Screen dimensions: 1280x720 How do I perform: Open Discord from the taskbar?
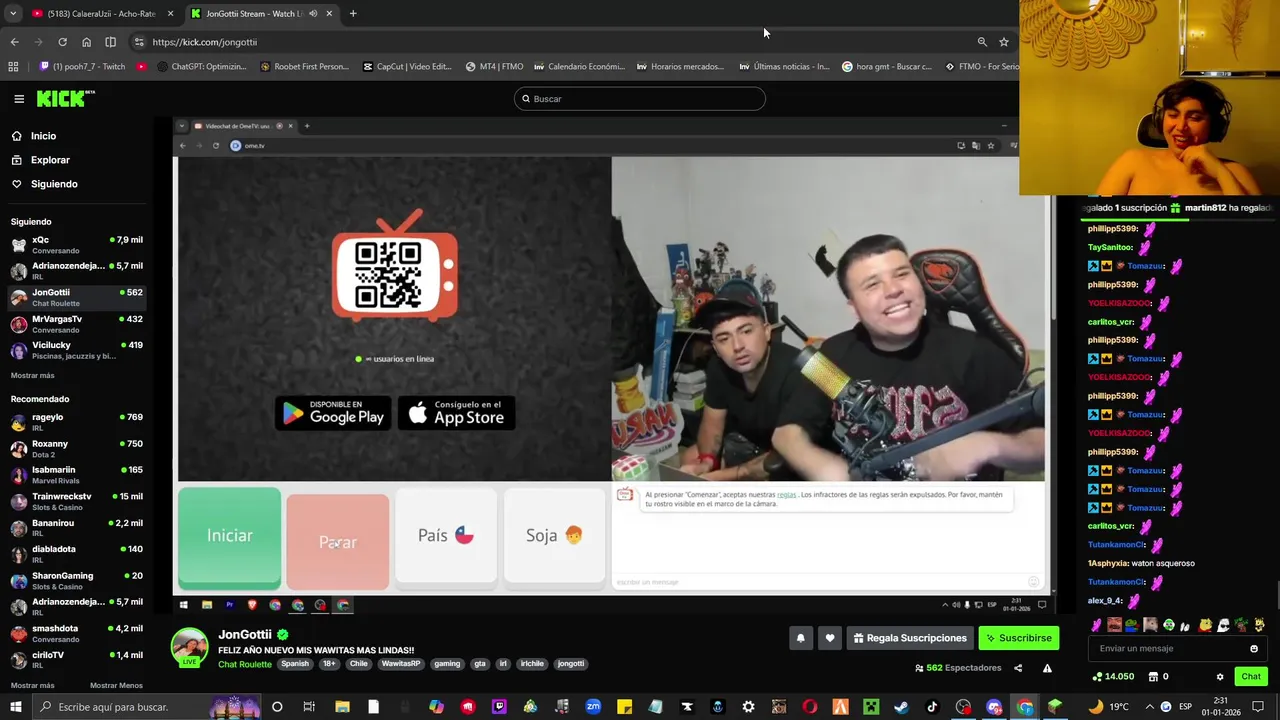point(994,707)
